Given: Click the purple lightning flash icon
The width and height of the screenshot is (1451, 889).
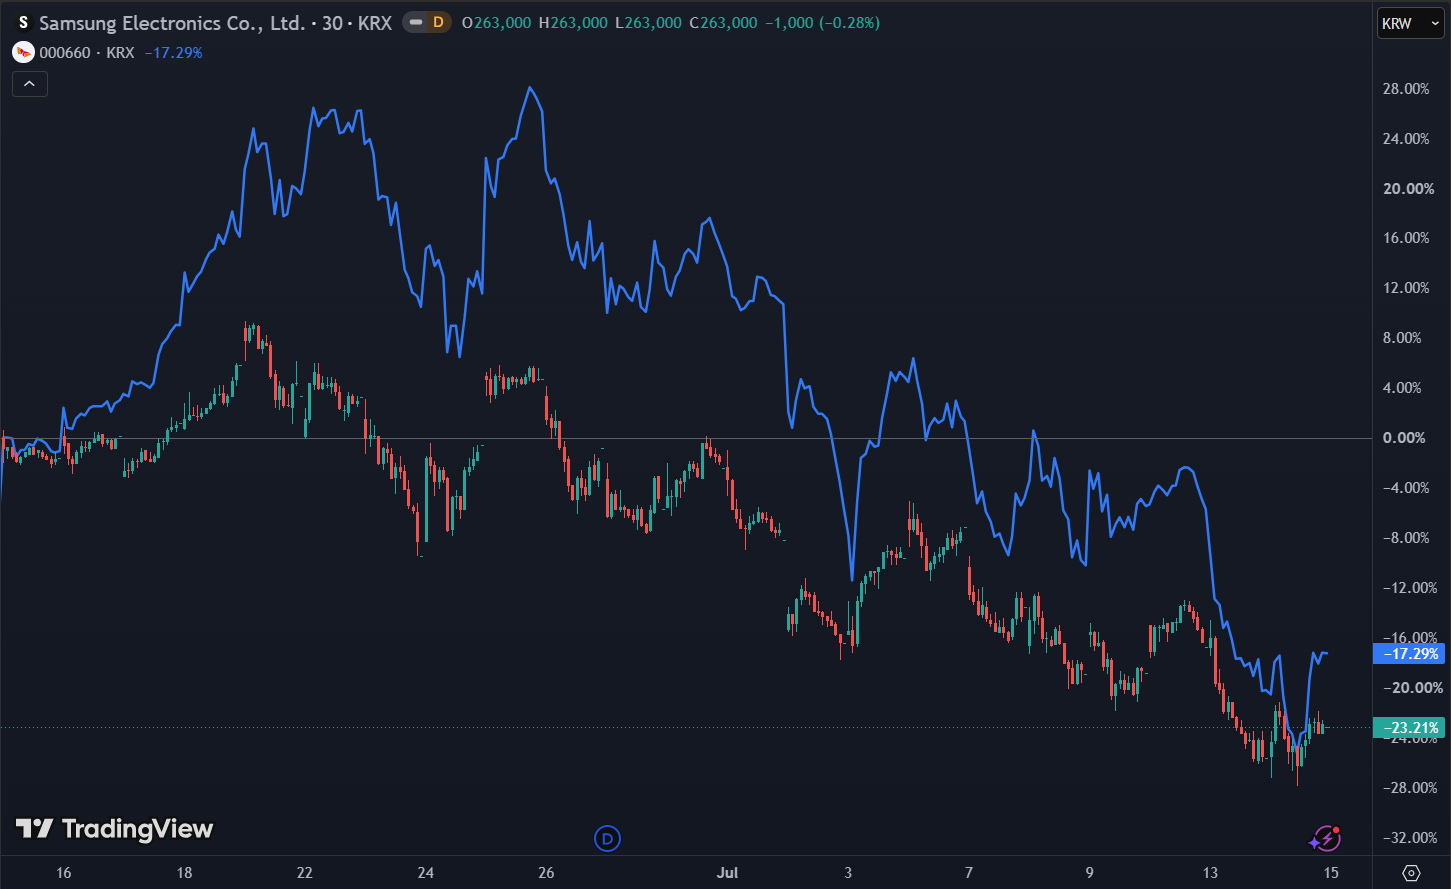Looking at the screenshot, I should (x=1325, y=838).
